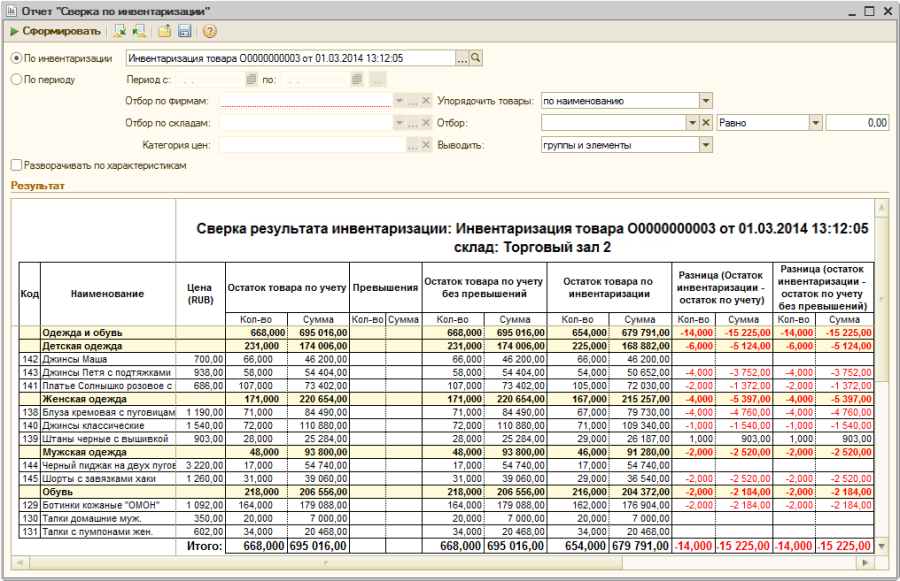Click the 0,00 filter value field

pos(858,123)
